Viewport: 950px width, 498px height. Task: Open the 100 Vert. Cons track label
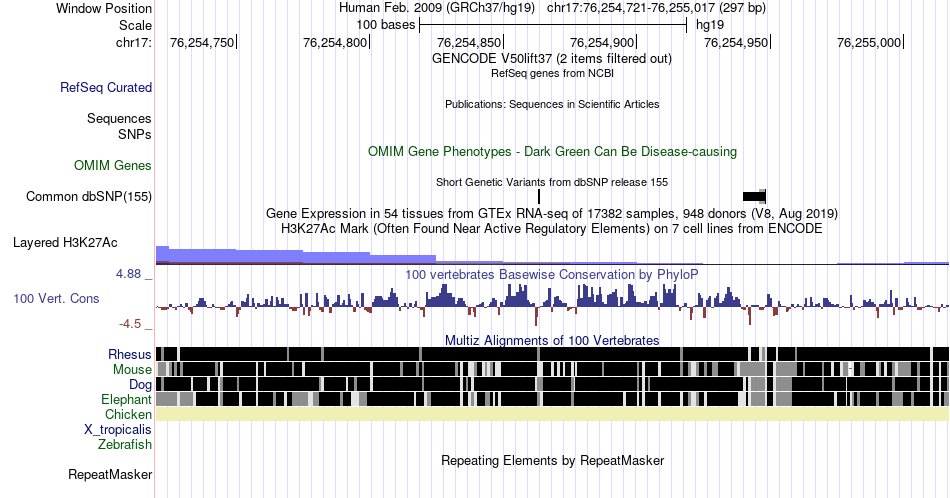point(56,299)
